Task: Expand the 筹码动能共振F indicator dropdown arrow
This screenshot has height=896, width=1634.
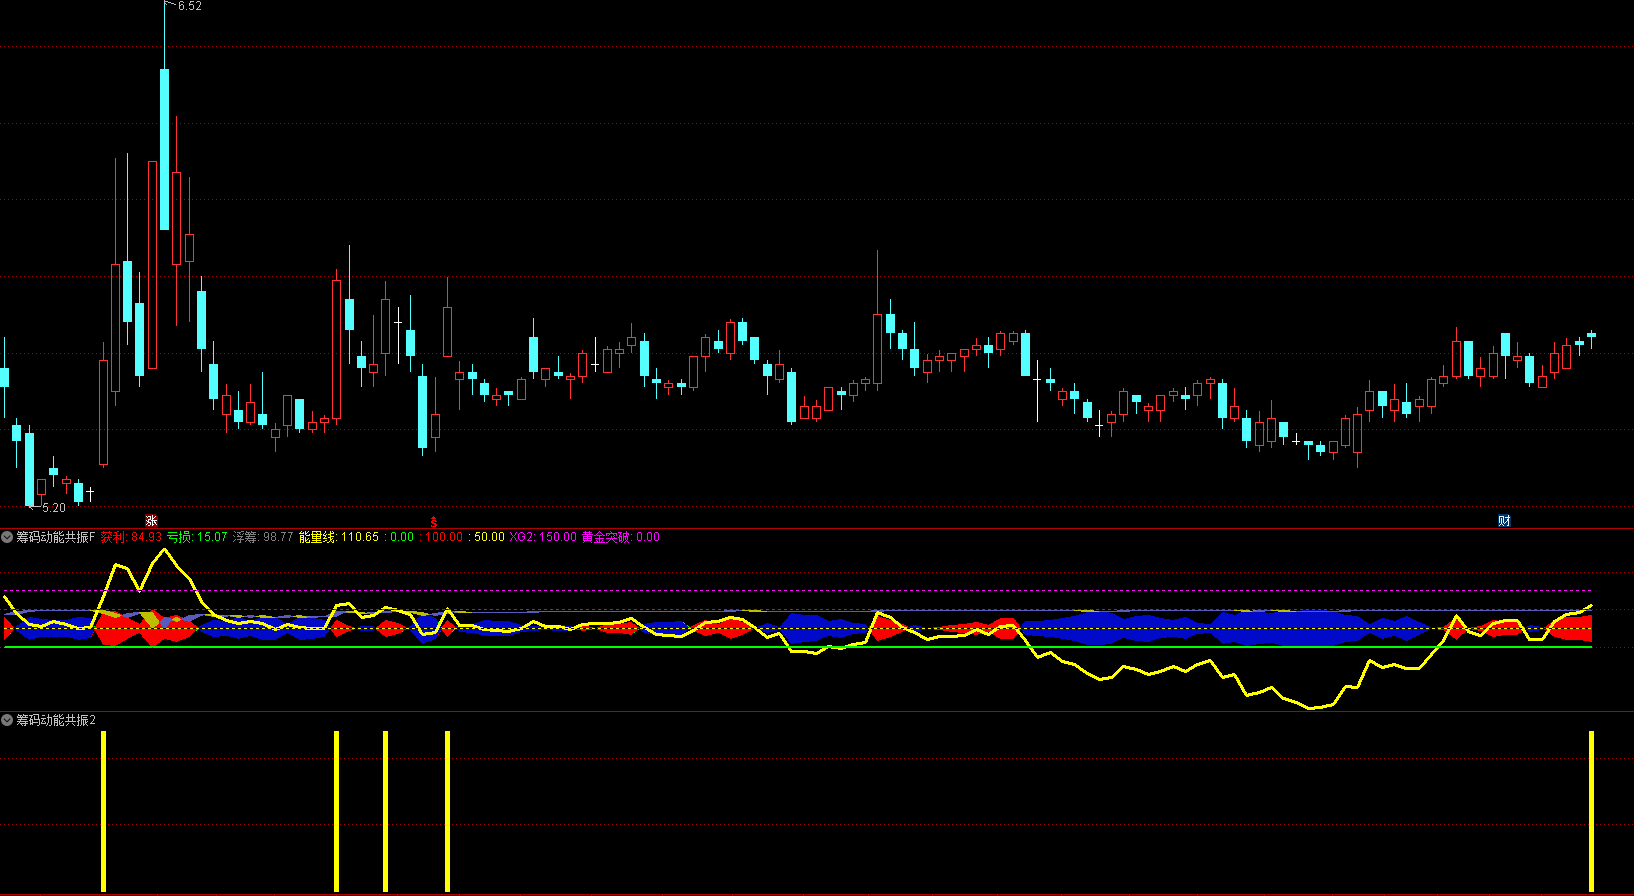Action: pos(7,537)
